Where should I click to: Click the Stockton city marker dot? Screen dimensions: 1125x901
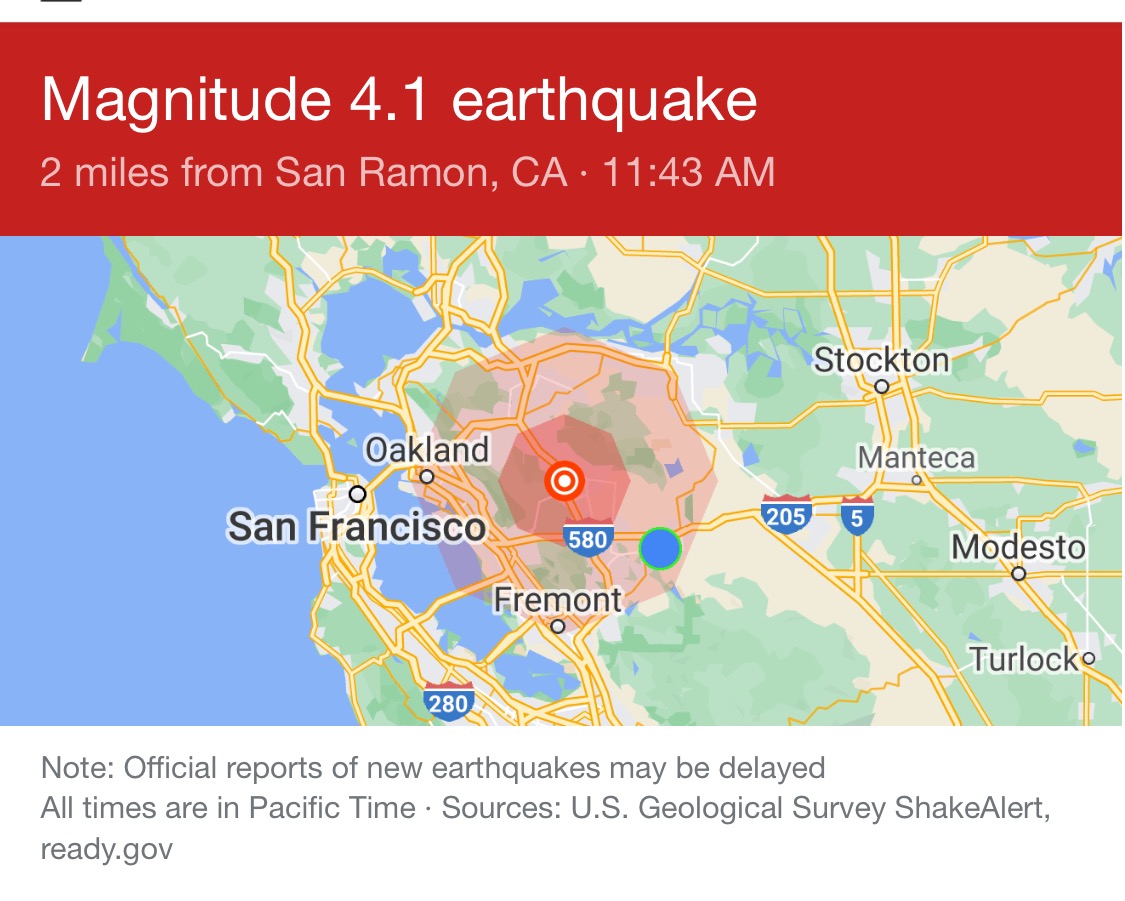click(882, 387)
